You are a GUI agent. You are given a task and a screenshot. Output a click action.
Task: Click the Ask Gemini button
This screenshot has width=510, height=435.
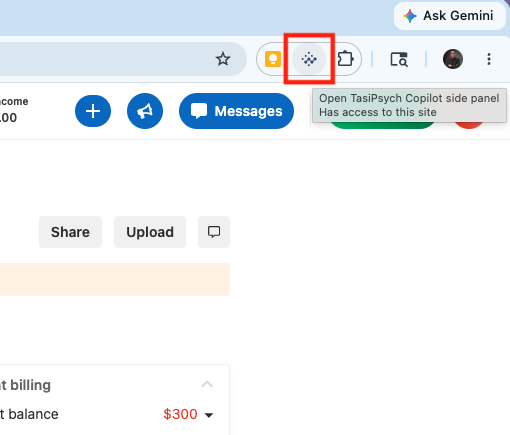point(450,16)
